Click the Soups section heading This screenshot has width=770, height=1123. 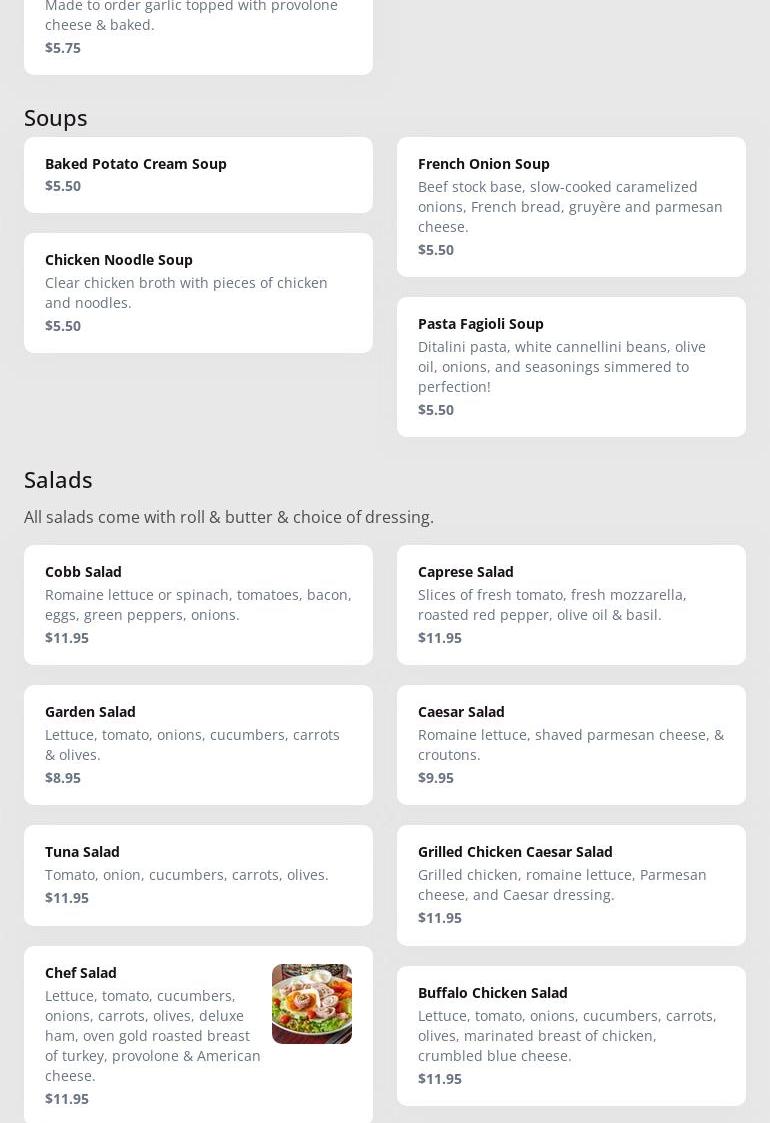pyautogui.click(x=56, y=118)
